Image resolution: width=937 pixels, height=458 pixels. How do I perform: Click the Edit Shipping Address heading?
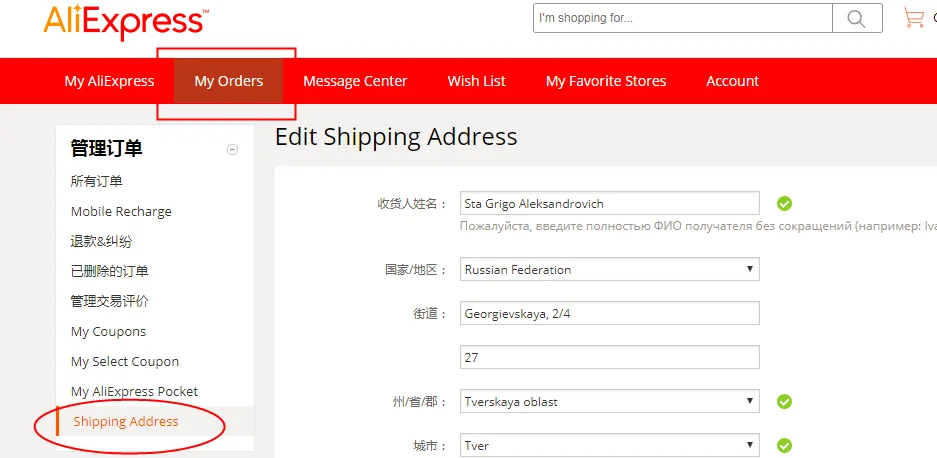[396, 137]
